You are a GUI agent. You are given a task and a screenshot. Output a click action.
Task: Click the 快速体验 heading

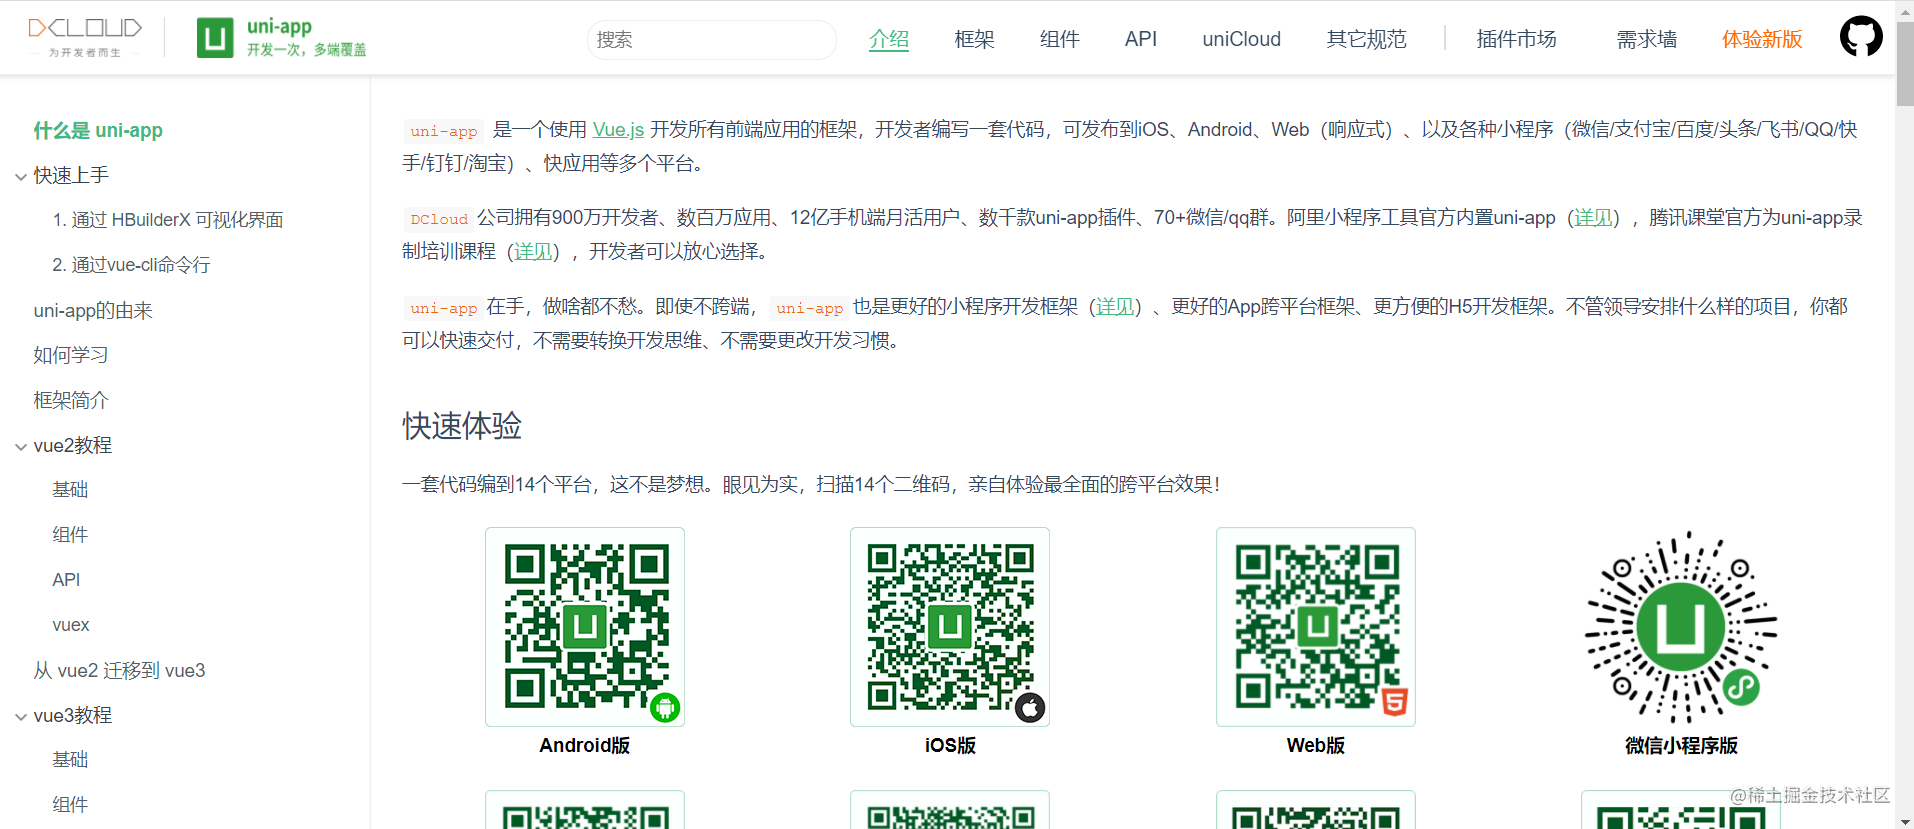(462, 426)
